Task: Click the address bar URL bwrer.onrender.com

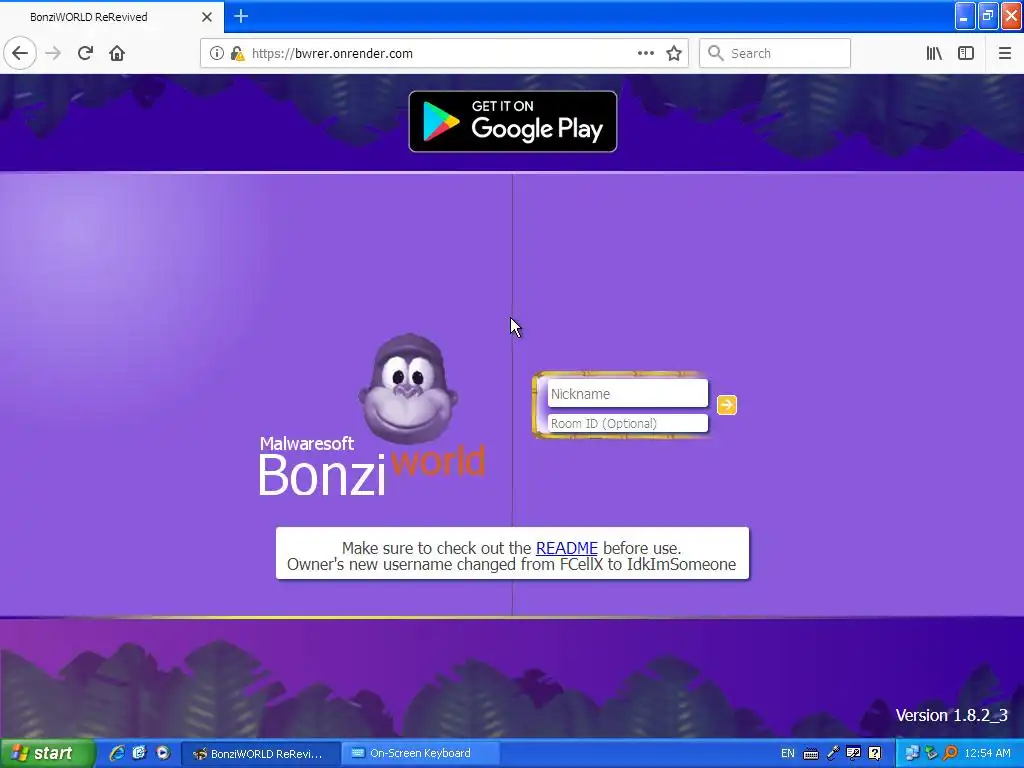Action: [332, 54]
